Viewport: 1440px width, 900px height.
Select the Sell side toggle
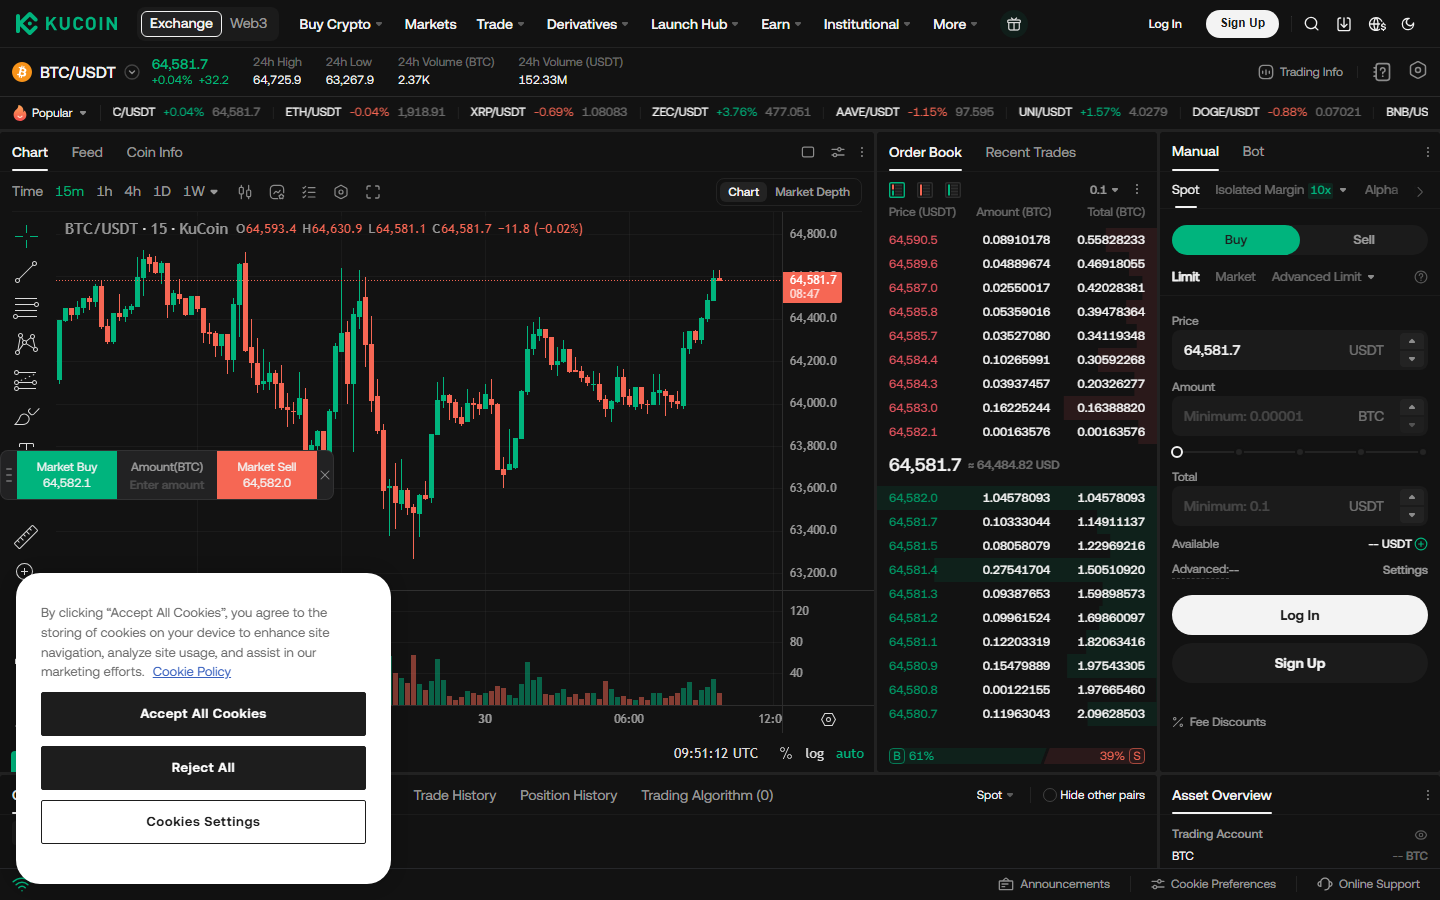(1364, 240)
